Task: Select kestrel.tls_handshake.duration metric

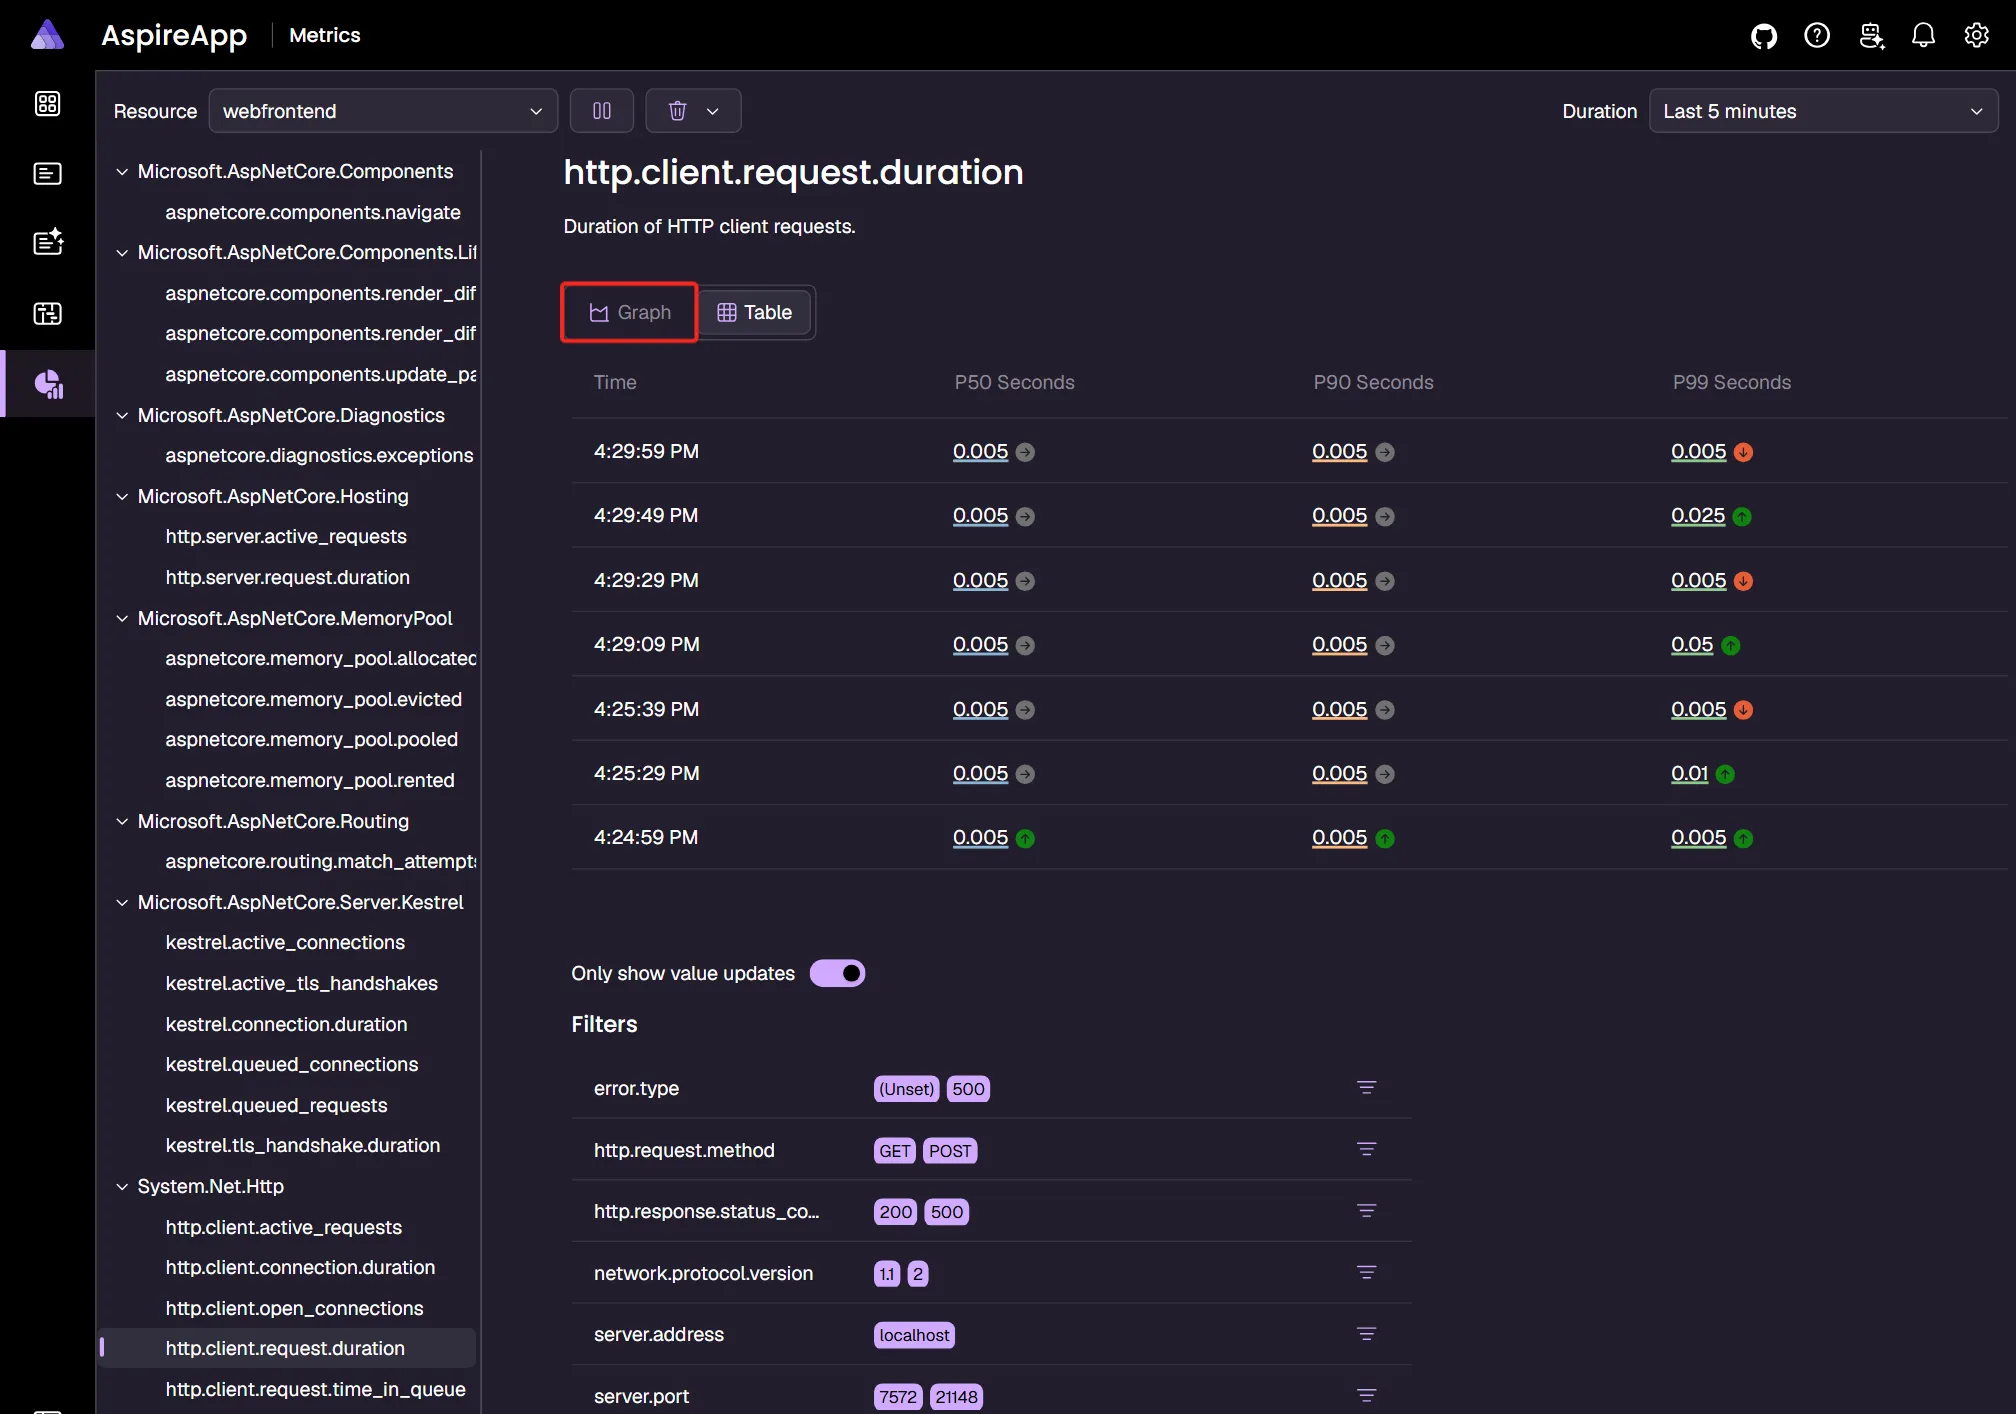Action: (303, 1145)
